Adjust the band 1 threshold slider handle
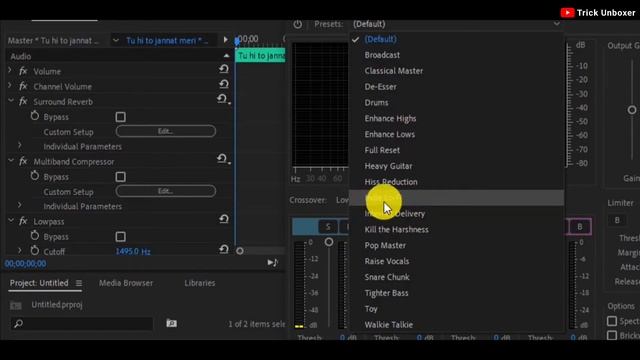Image resolution: width=640 pixels, height=360 pixels. point(329,242)
